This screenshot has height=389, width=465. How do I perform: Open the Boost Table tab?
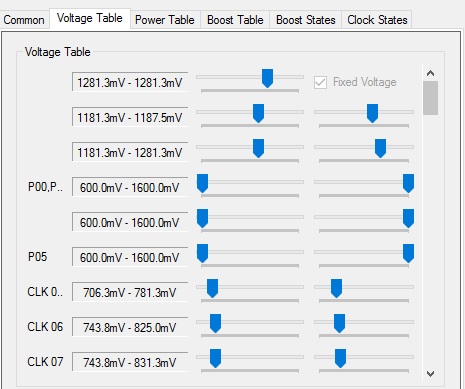235,20
